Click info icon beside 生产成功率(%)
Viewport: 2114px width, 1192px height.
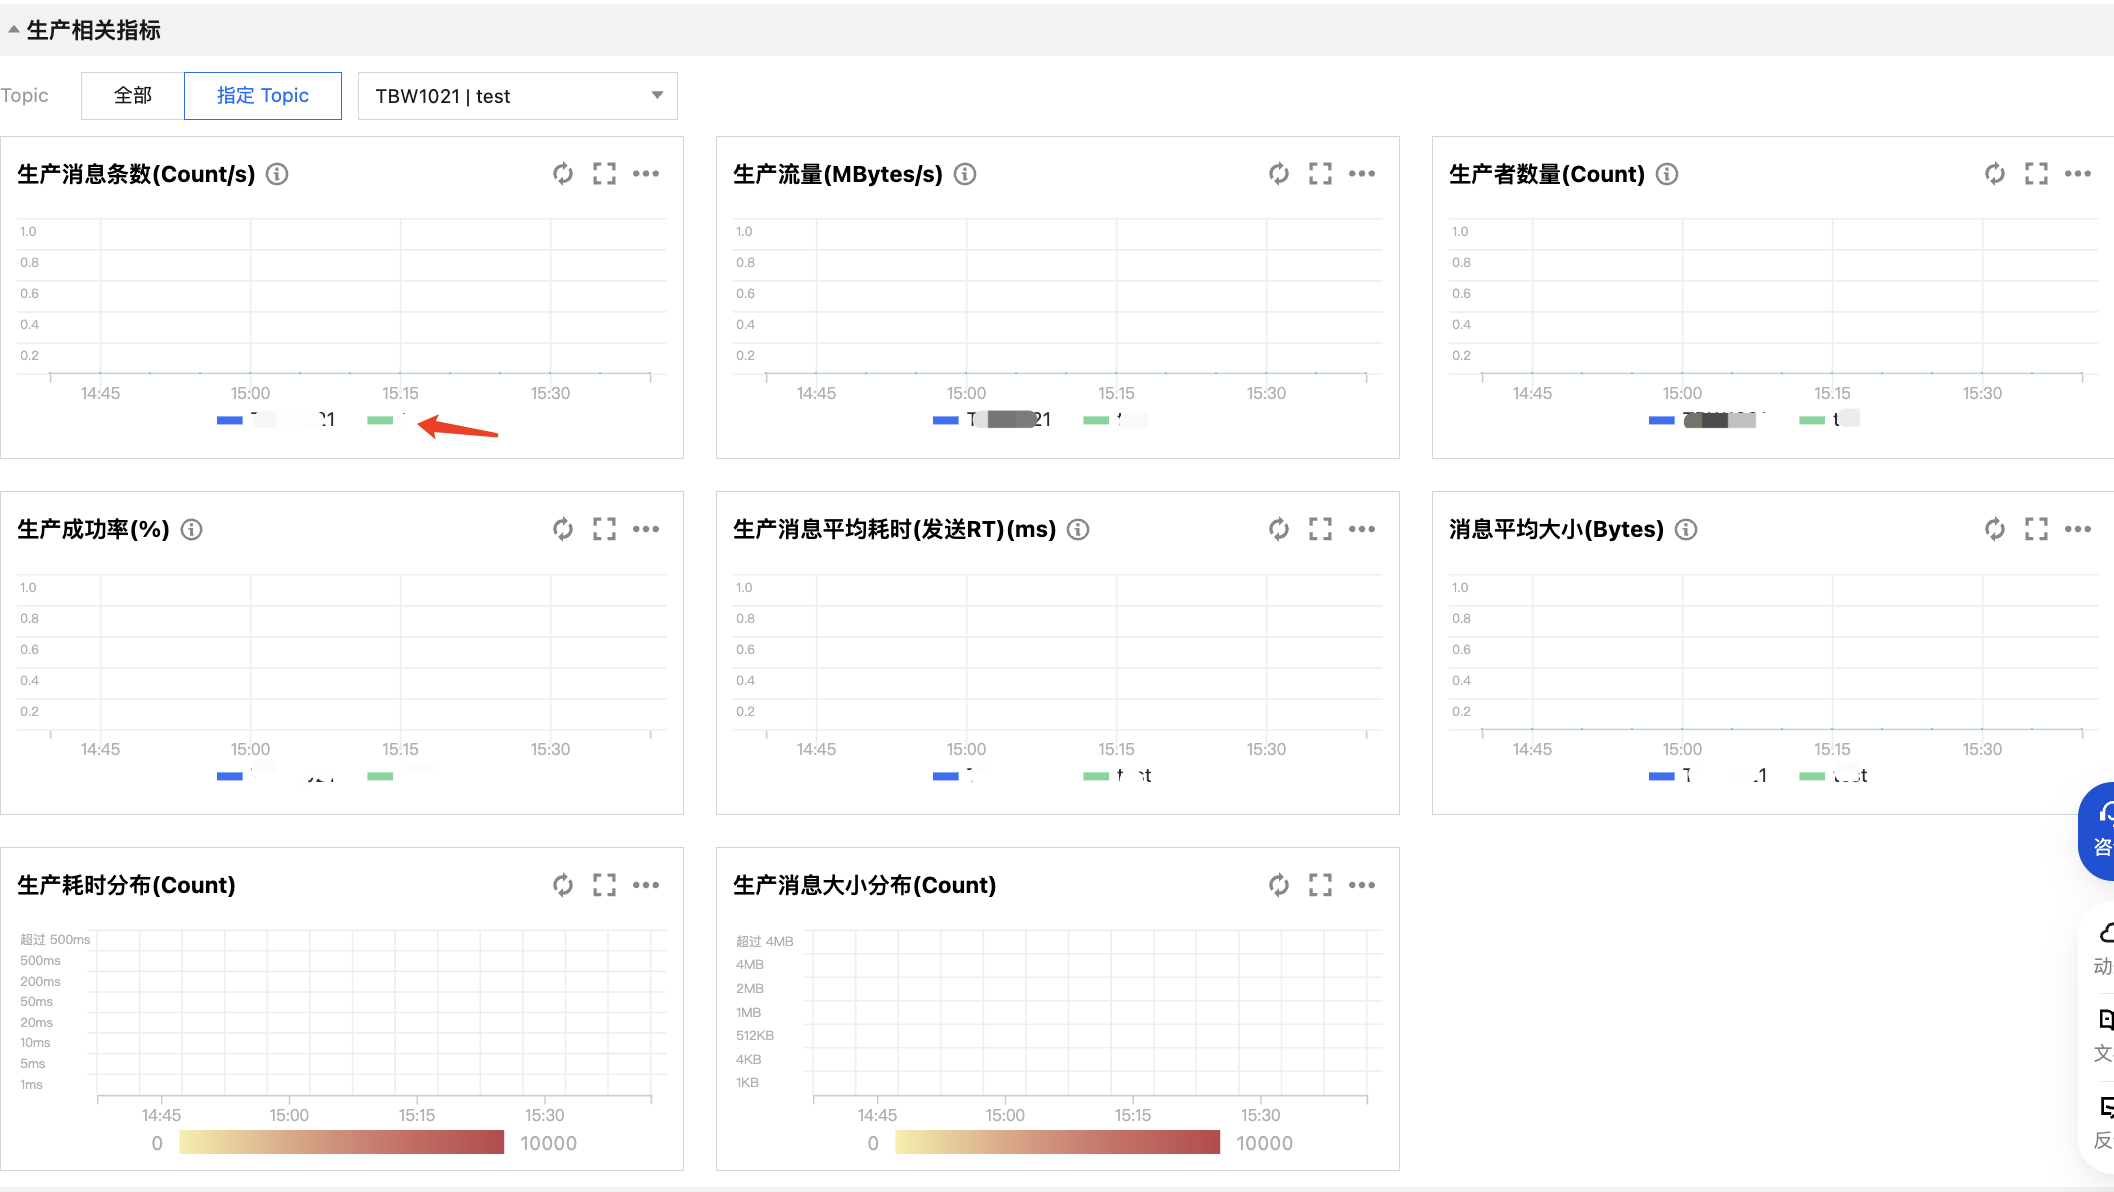(191, 530)
